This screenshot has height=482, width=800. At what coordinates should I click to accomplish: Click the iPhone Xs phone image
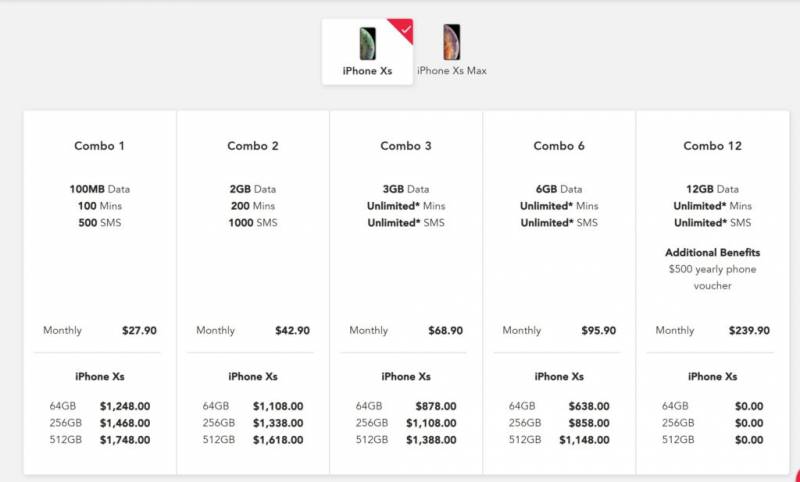click(367, 43)
